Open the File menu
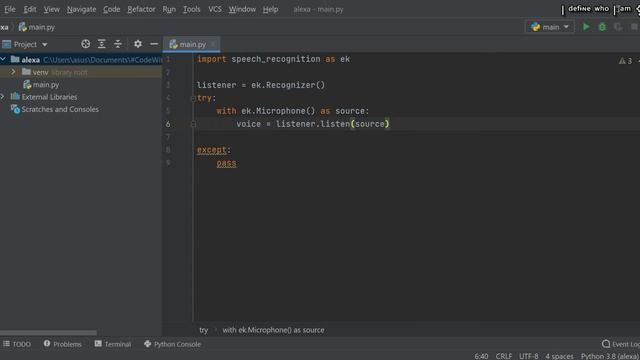The width and height of the screenshot is (640, 360). tap(10, 9)
